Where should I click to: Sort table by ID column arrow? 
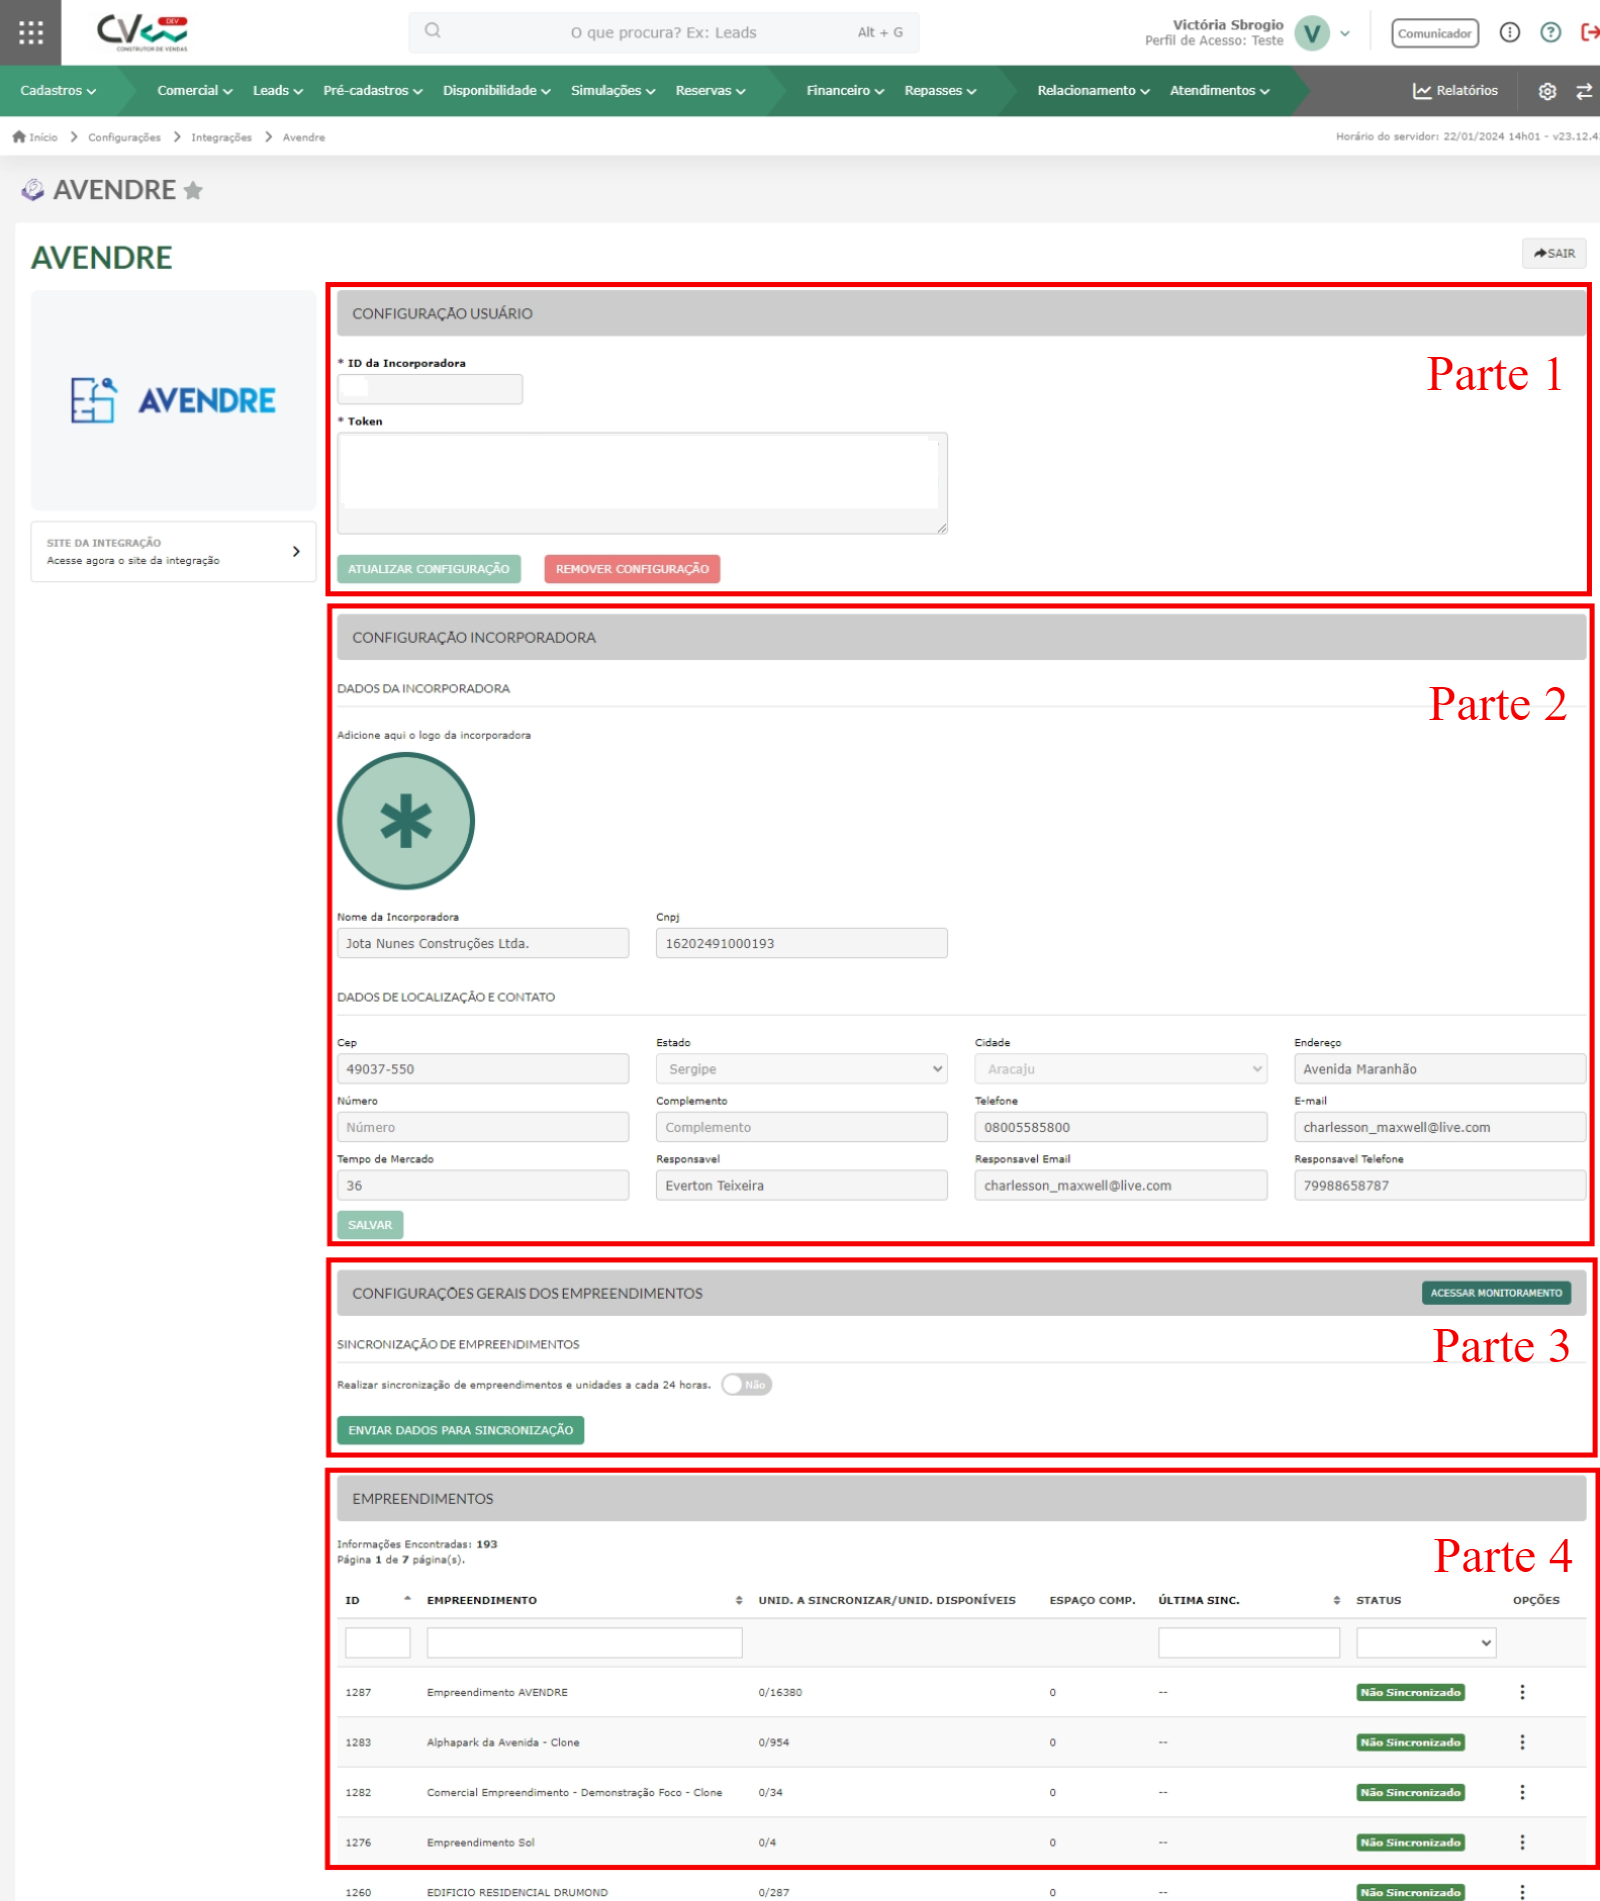tap(407, 1599)
